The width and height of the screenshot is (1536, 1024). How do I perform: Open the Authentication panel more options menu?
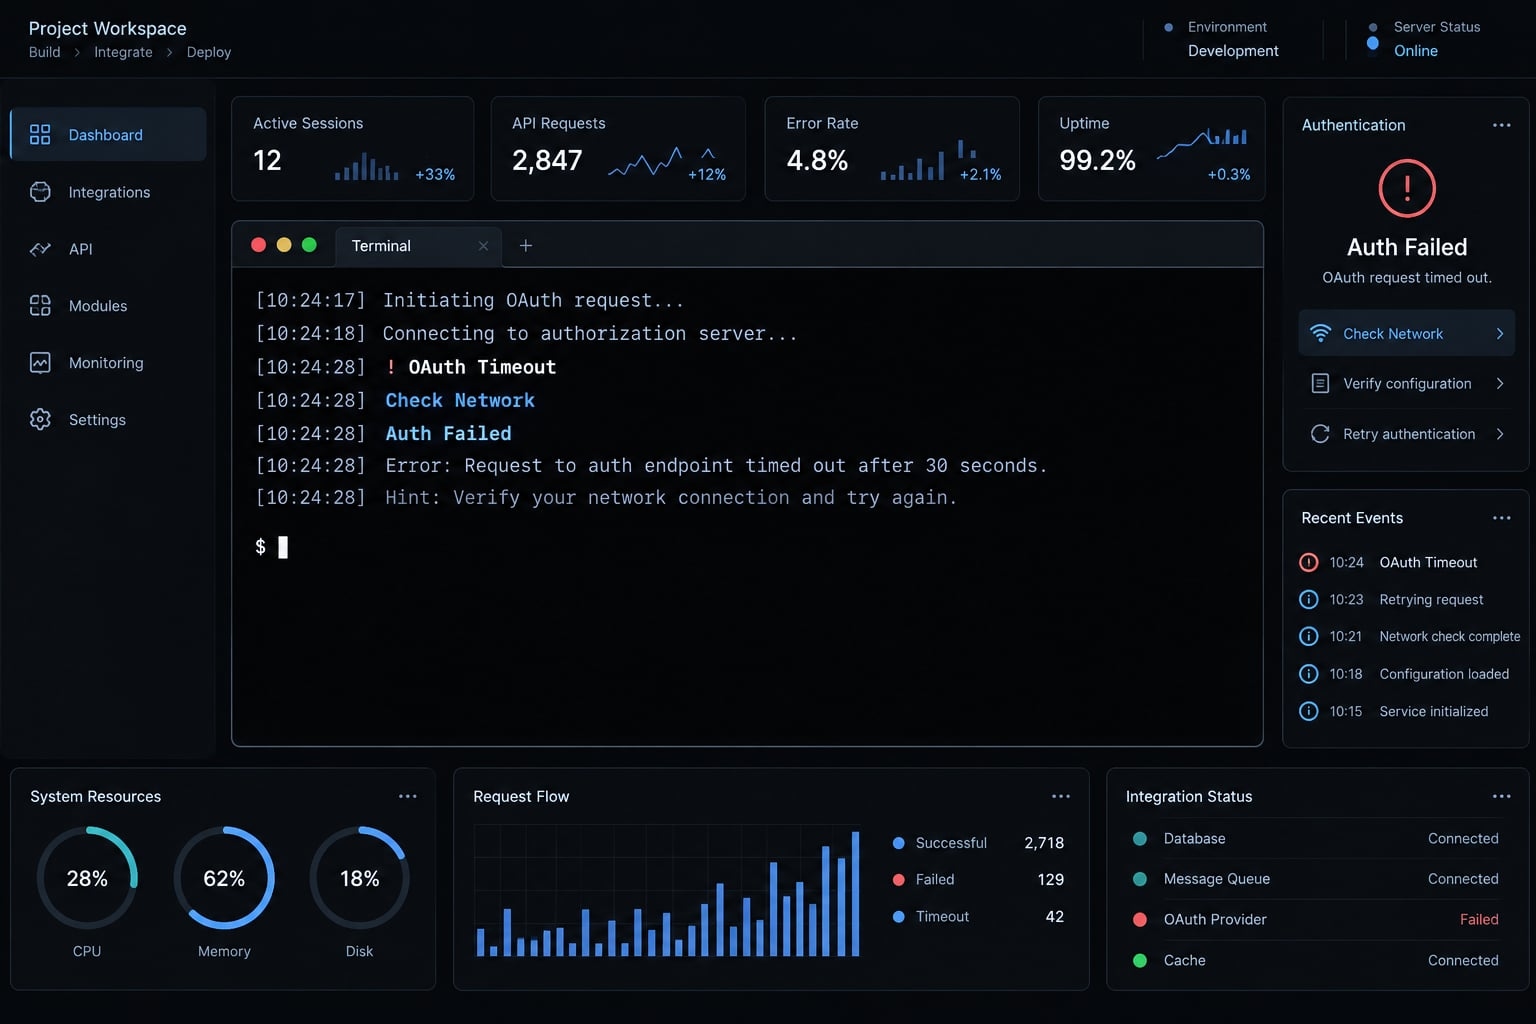click(x=1501, y=125)
